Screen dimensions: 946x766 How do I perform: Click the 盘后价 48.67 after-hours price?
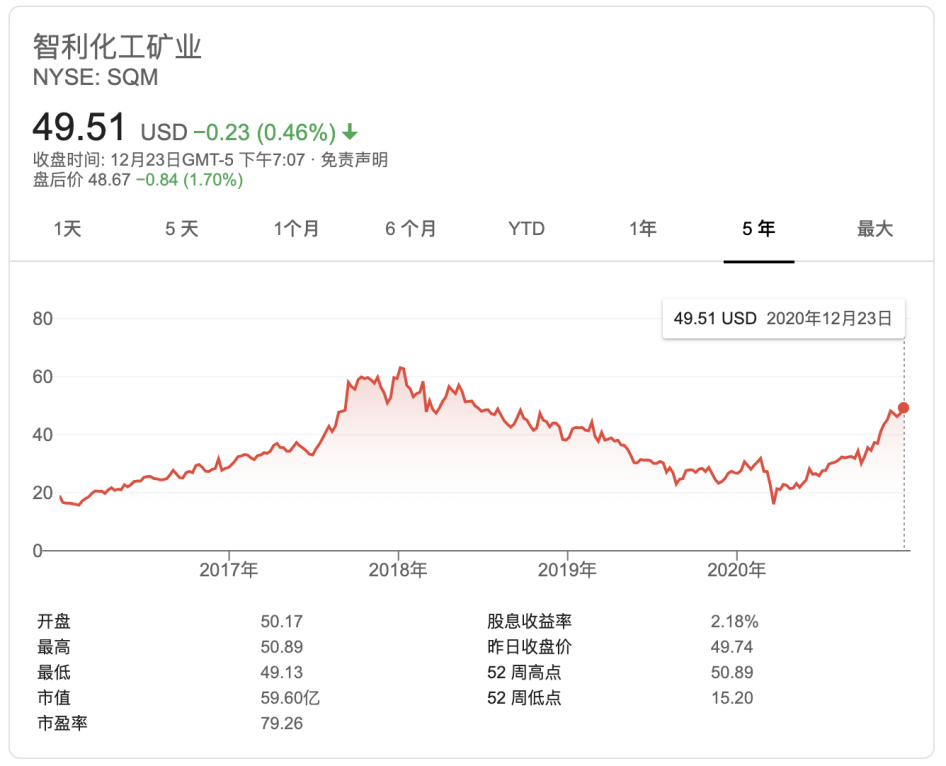(110, 180)
